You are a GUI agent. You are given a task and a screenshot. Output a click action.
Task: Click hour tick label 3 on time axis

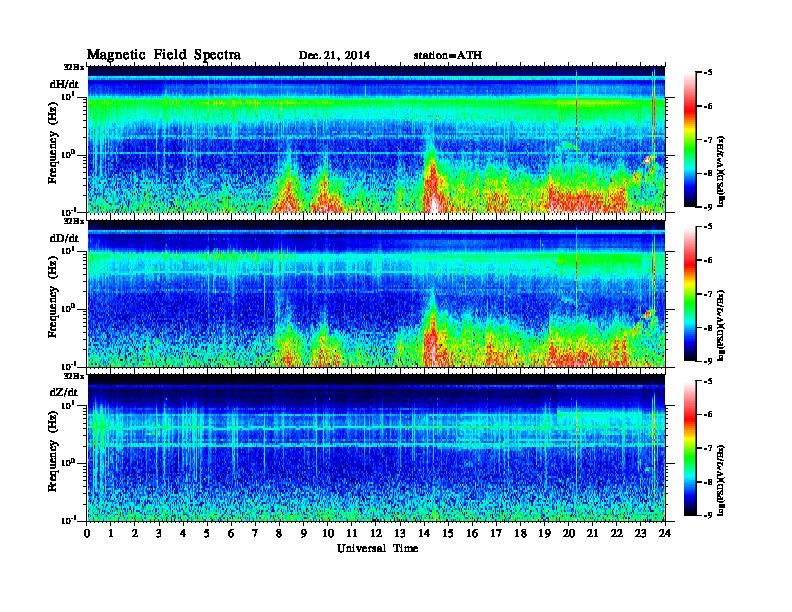point(159,533)
